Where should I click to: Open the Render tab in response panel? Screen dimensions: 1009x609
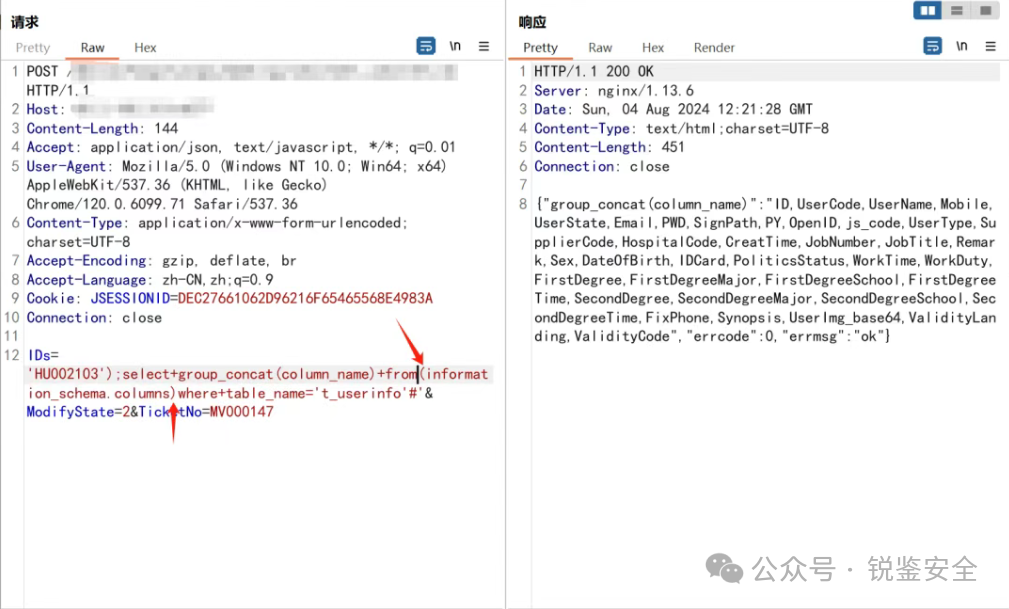click(x=714, y=48)
